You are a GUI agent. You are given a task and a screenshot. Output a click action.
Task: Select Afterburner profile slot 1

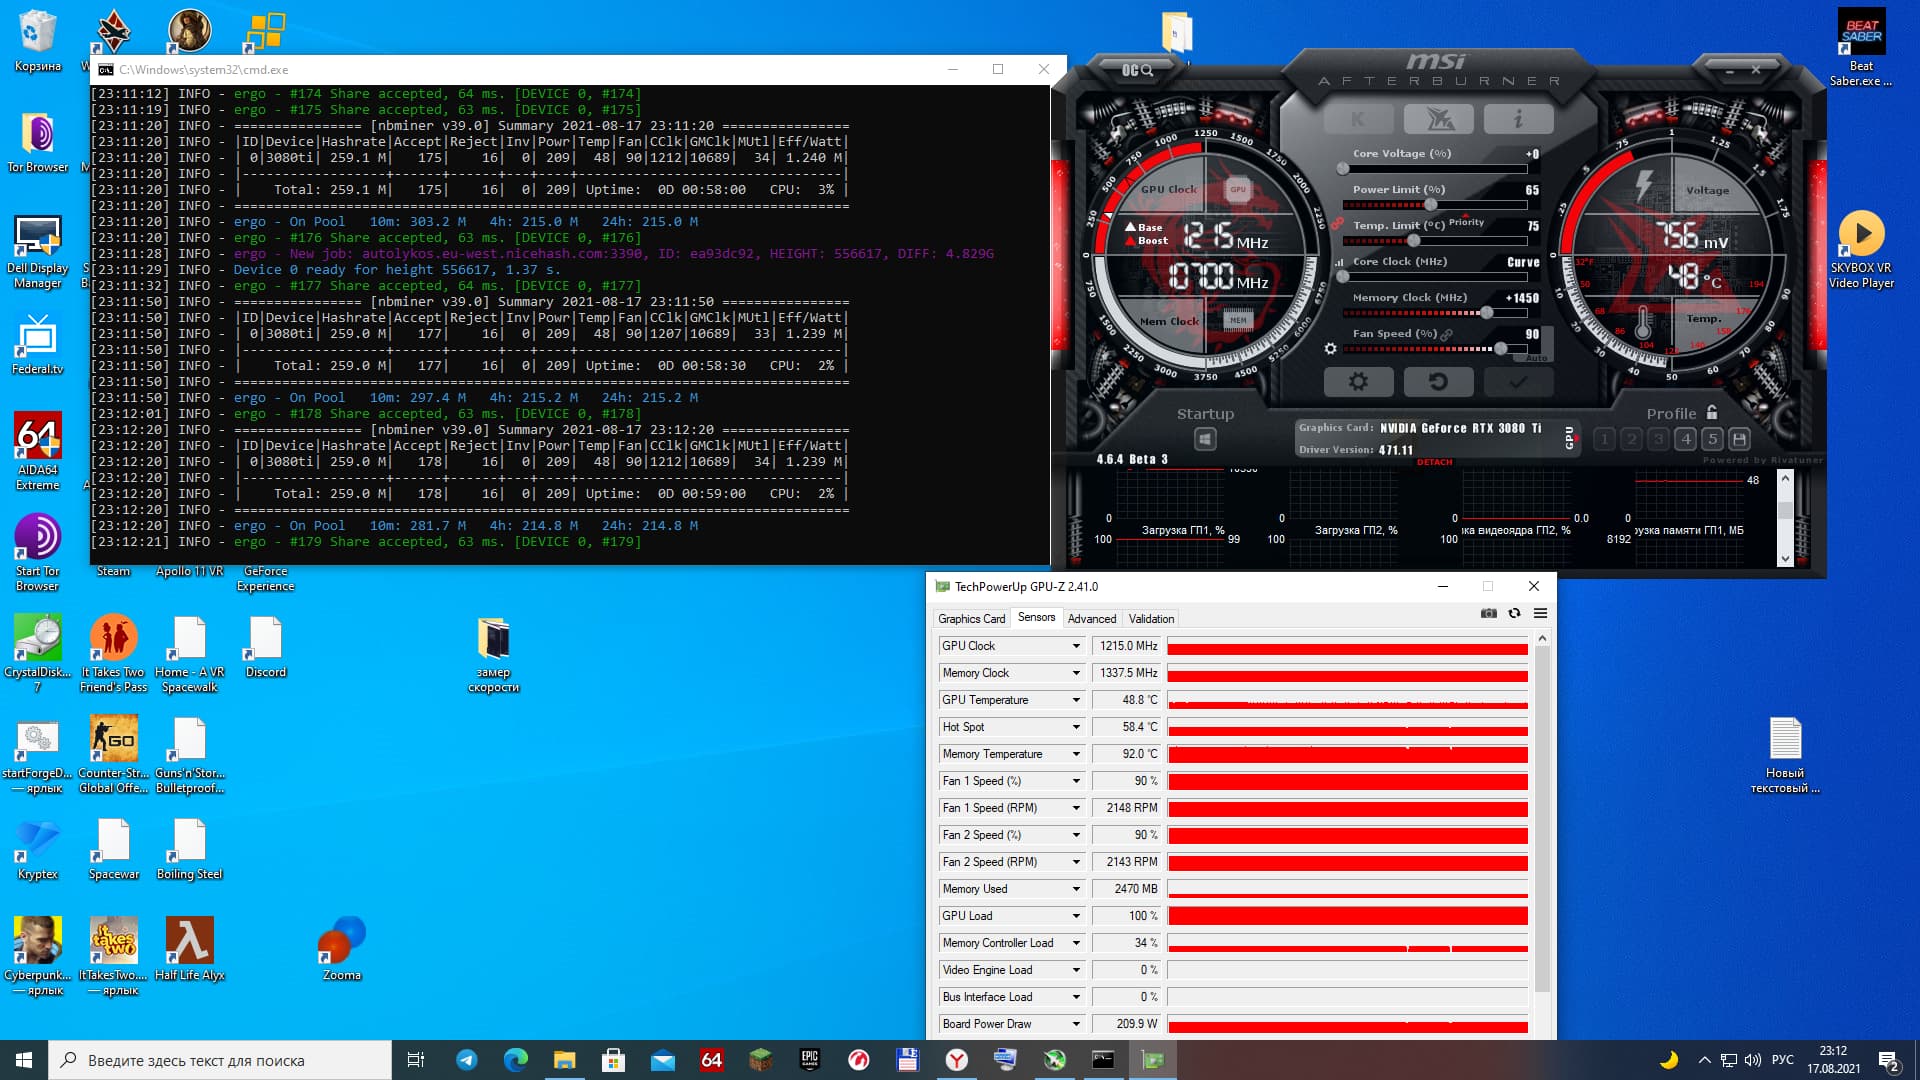tap(1604, 439)
